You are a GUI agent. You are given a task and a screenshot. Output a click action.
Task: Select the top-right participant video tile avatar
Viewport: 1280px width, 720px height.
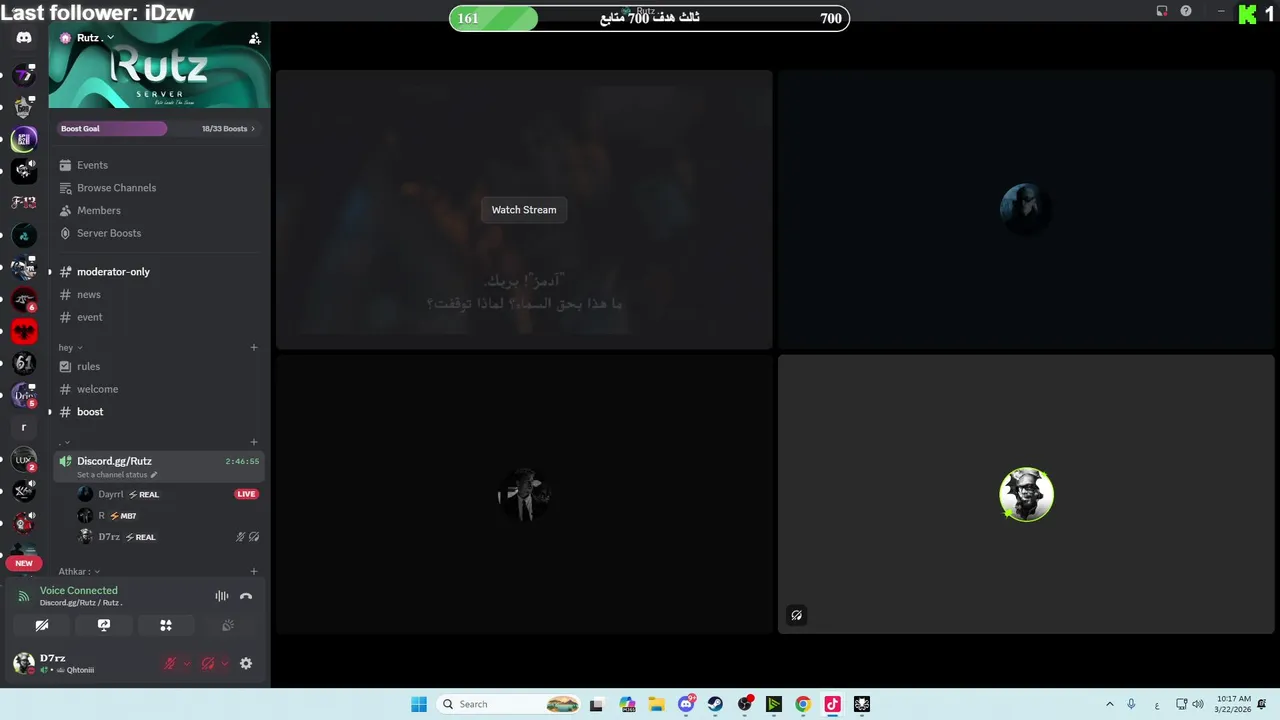1026,209
